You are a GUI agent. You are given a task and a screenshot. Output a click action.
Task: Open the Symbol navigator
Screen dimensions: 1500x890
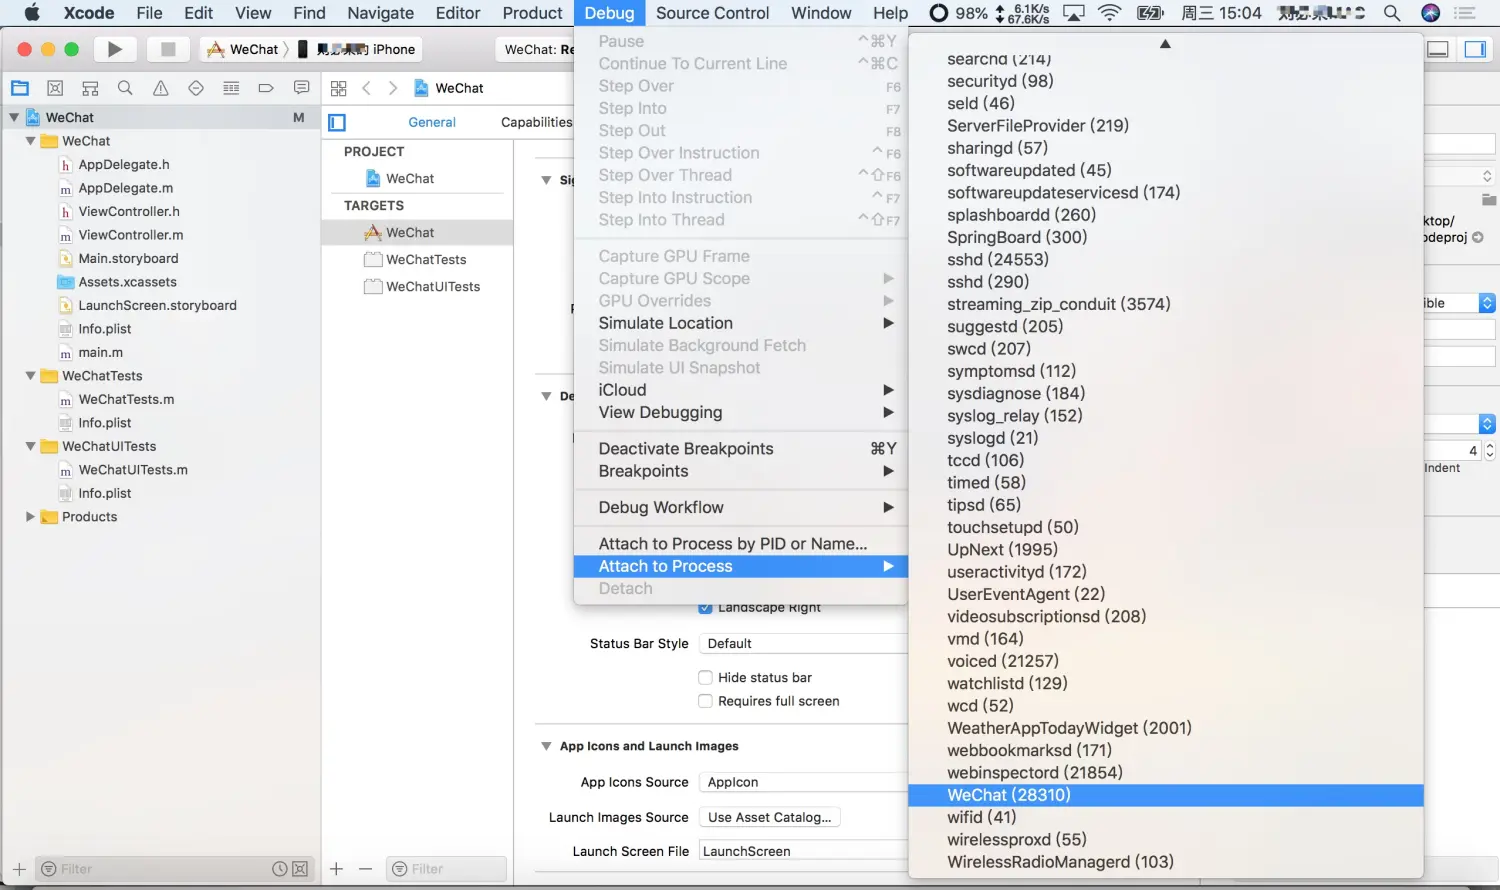coord(90,88)
